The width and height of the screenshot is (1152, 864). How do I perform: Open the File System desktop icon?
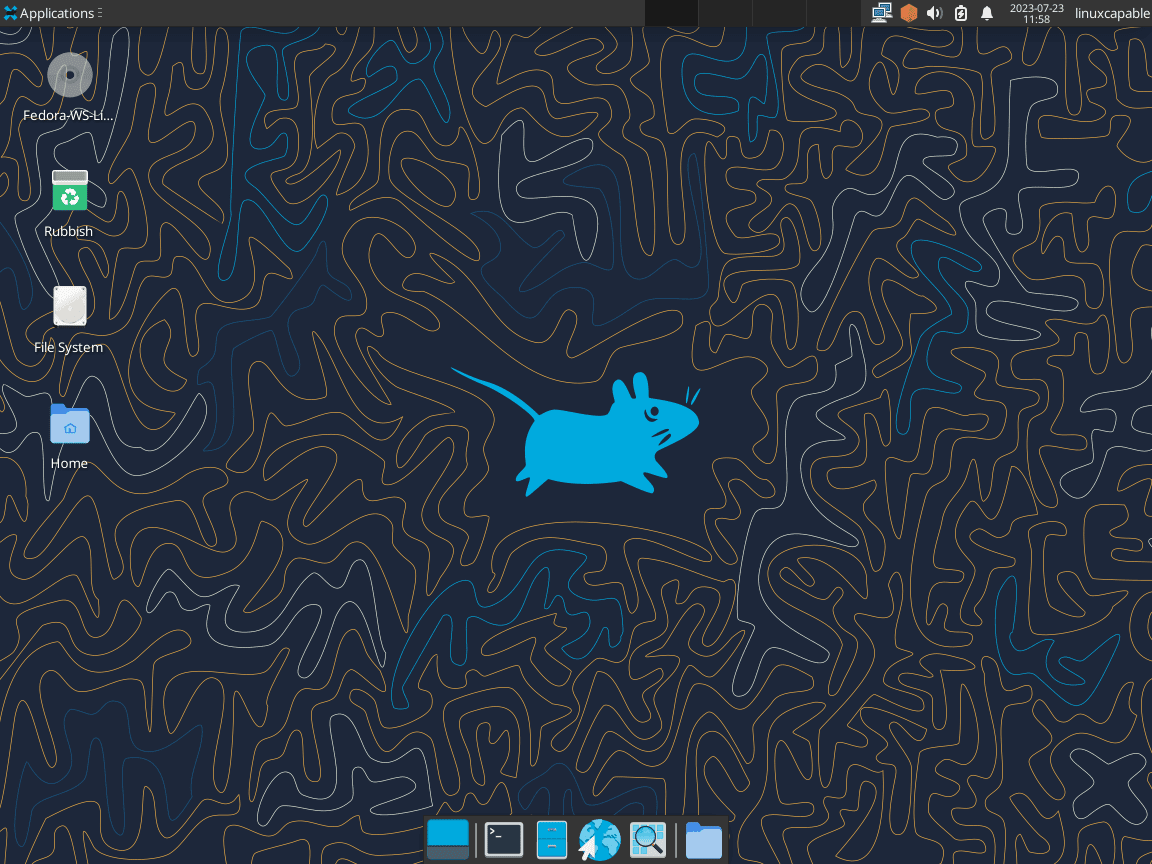coord(69,305)
